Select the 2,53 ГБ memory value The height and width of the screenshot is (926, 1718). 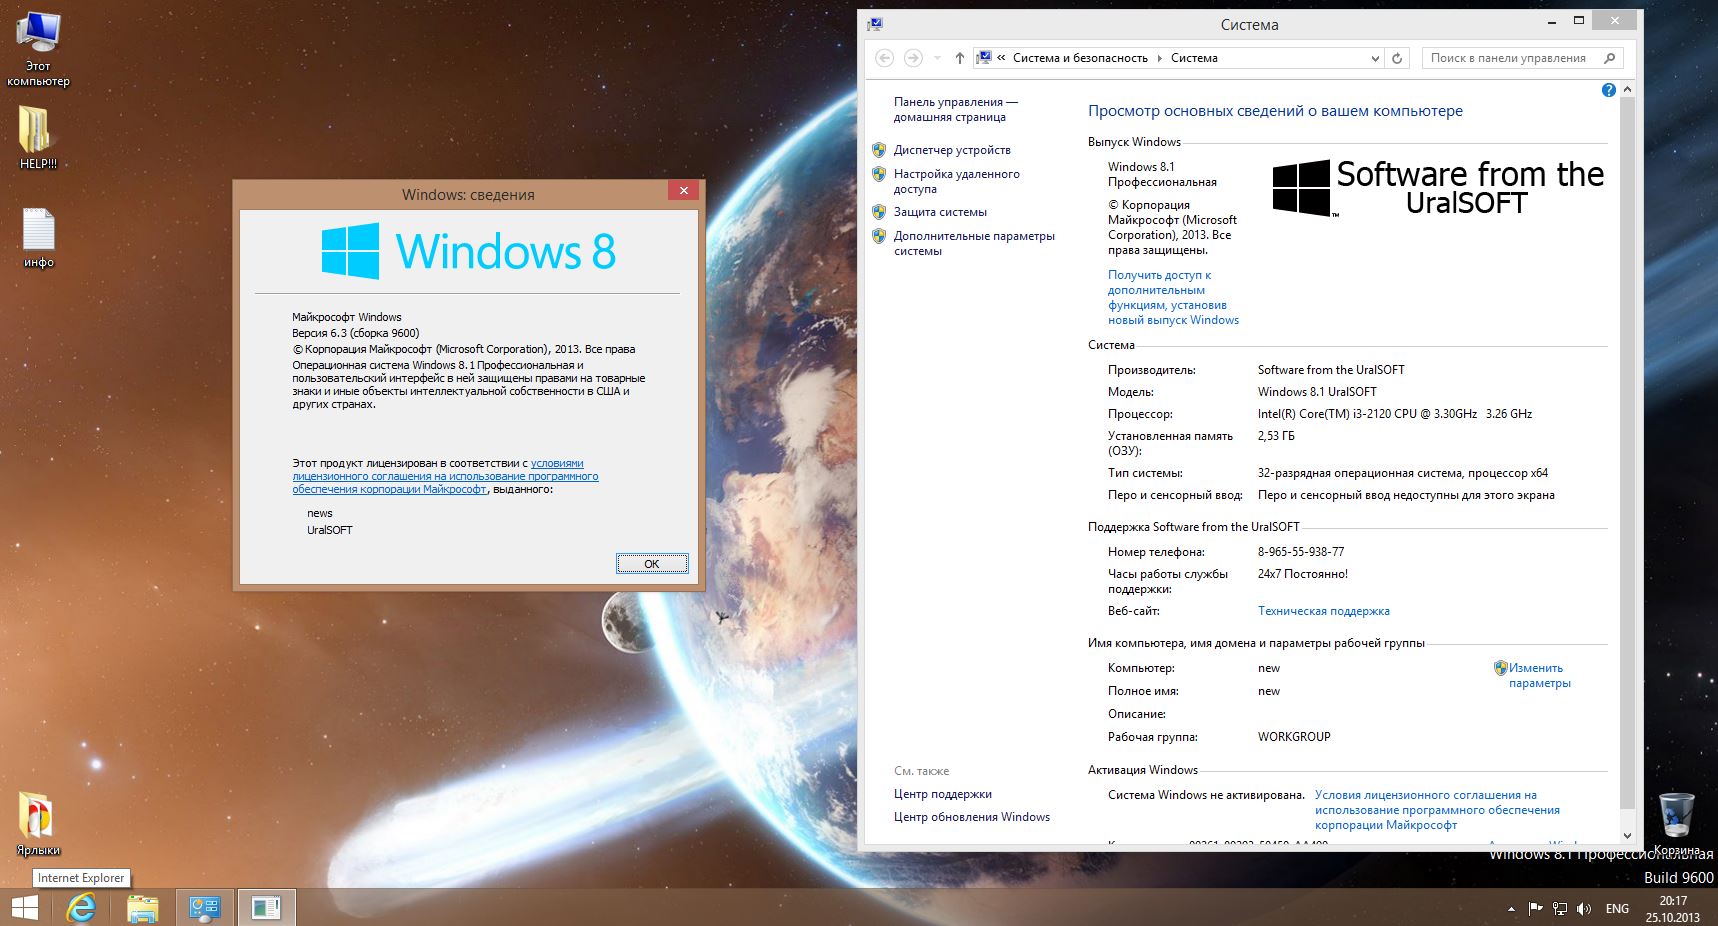[1275, 436]
